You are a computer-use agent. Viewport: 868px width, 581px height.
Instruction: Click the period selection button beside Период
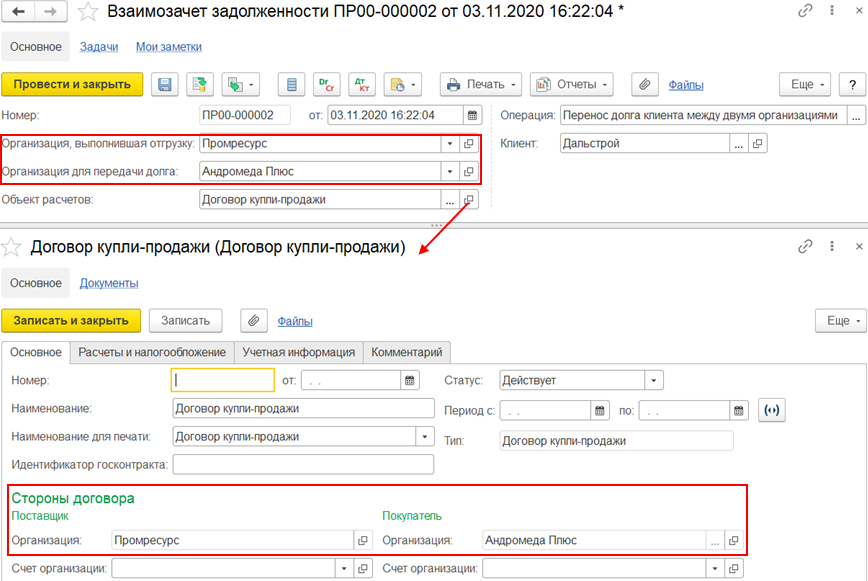point(772,410)
